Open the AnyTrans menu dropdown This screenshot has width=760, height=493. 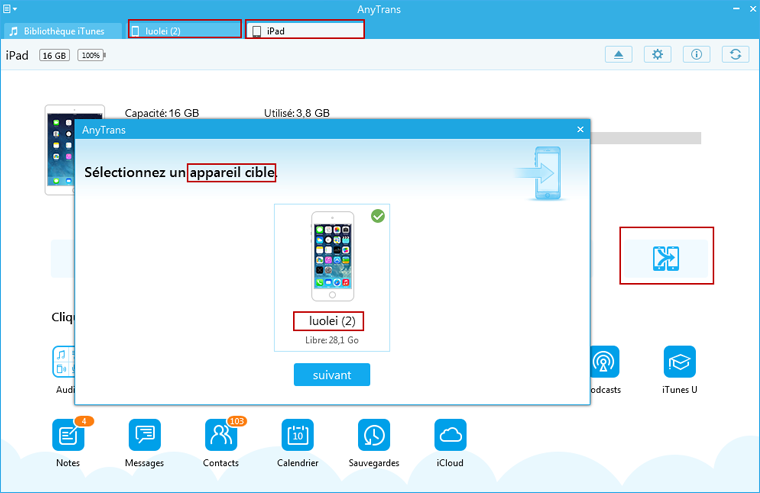tap(10, 9)
